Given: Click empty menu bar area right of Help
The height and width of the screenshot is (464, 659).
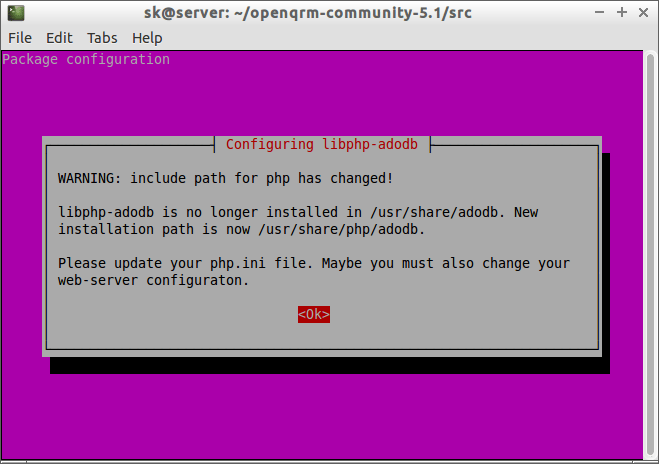Looking at the screenshot, I should tap(400, 38).
